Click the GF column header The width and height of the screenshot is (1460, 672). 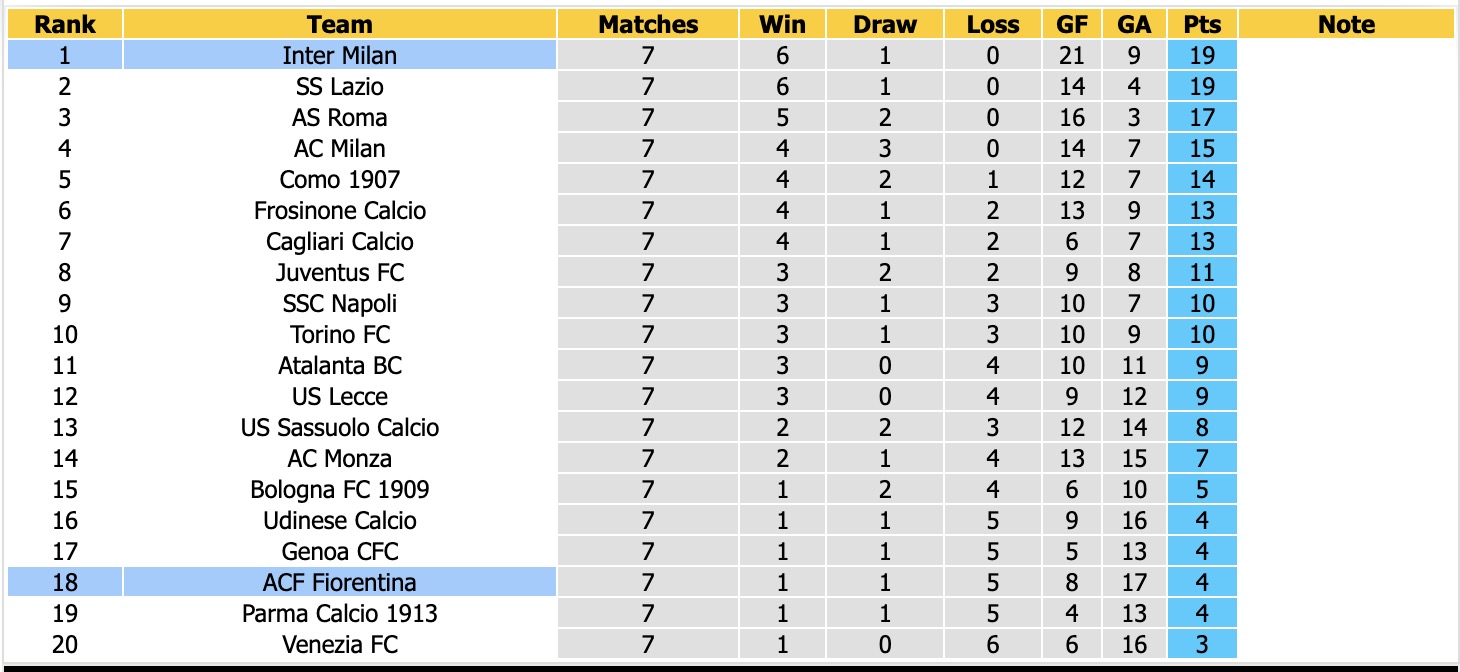[x=1072, y=25]
